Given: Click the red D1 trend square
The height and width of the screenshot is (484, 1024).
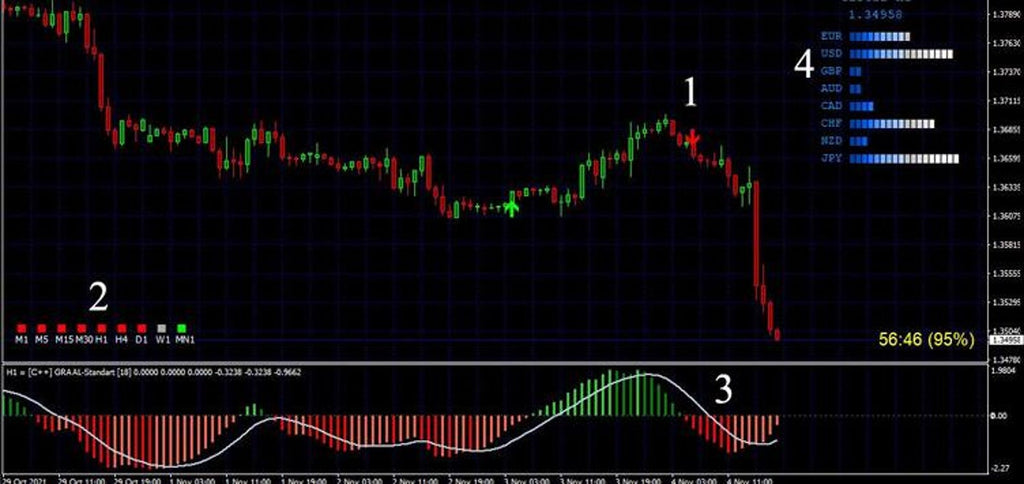Looking at the screenshot, I should click(141, 327).
